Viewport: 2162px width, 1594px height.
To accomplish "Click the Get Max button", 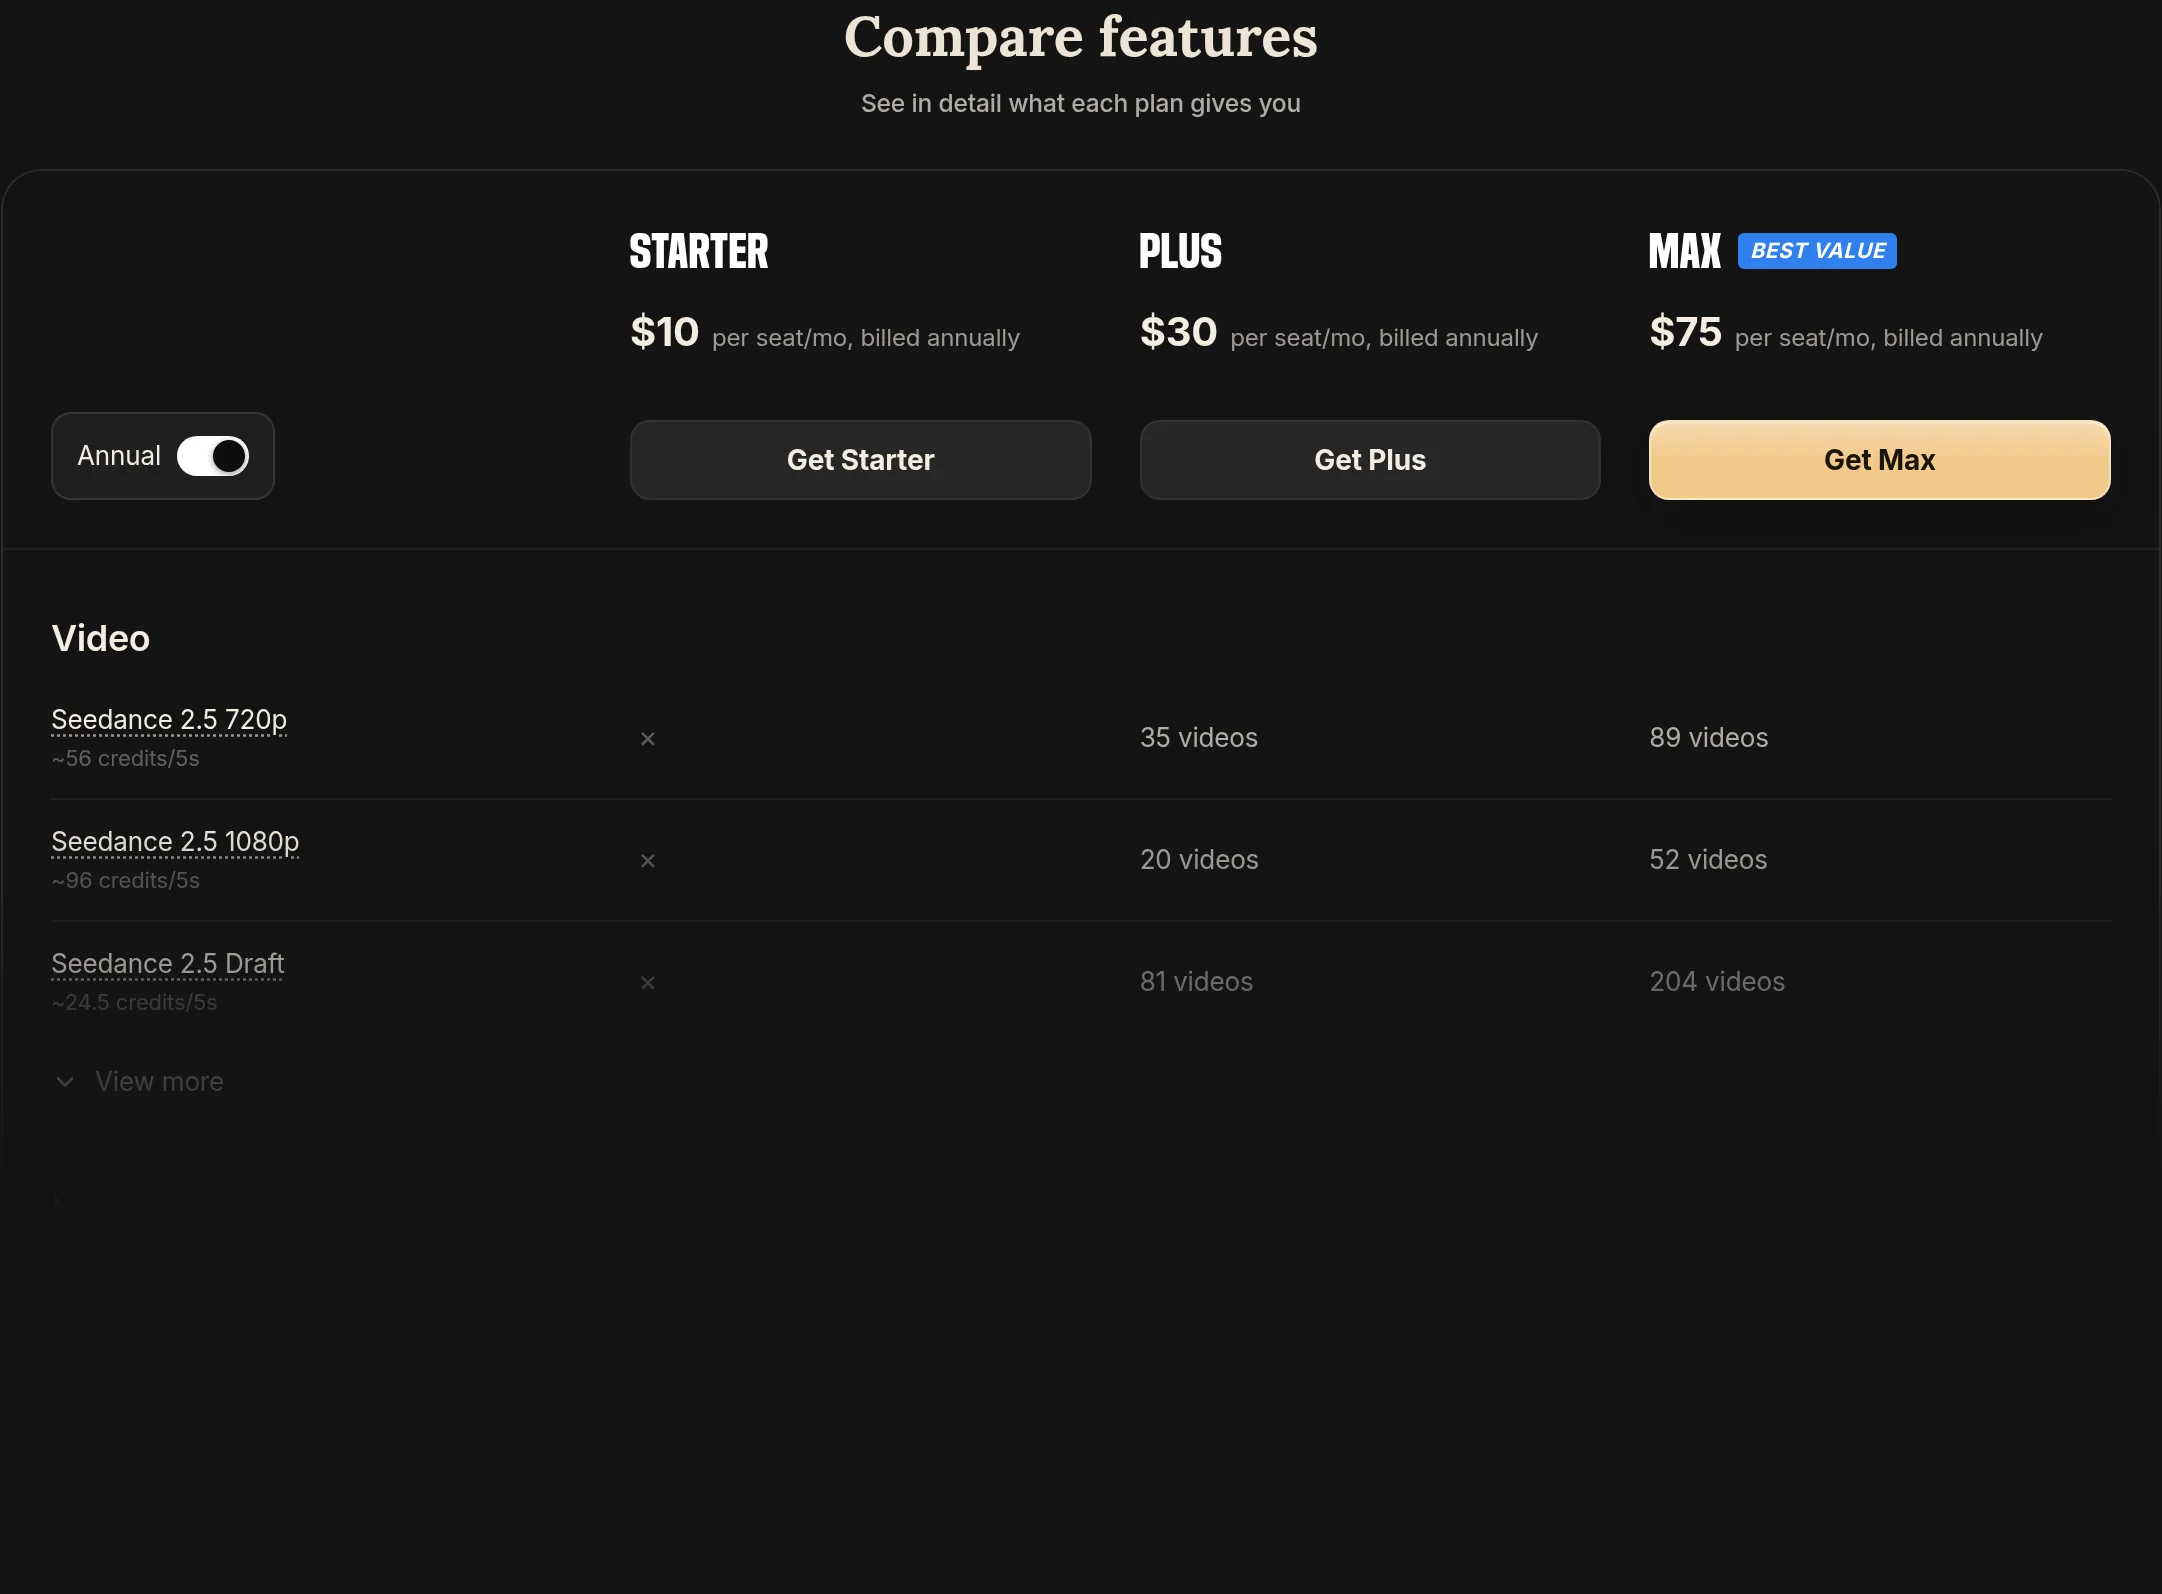I will pyautogui.click(x=1879, y=460).
